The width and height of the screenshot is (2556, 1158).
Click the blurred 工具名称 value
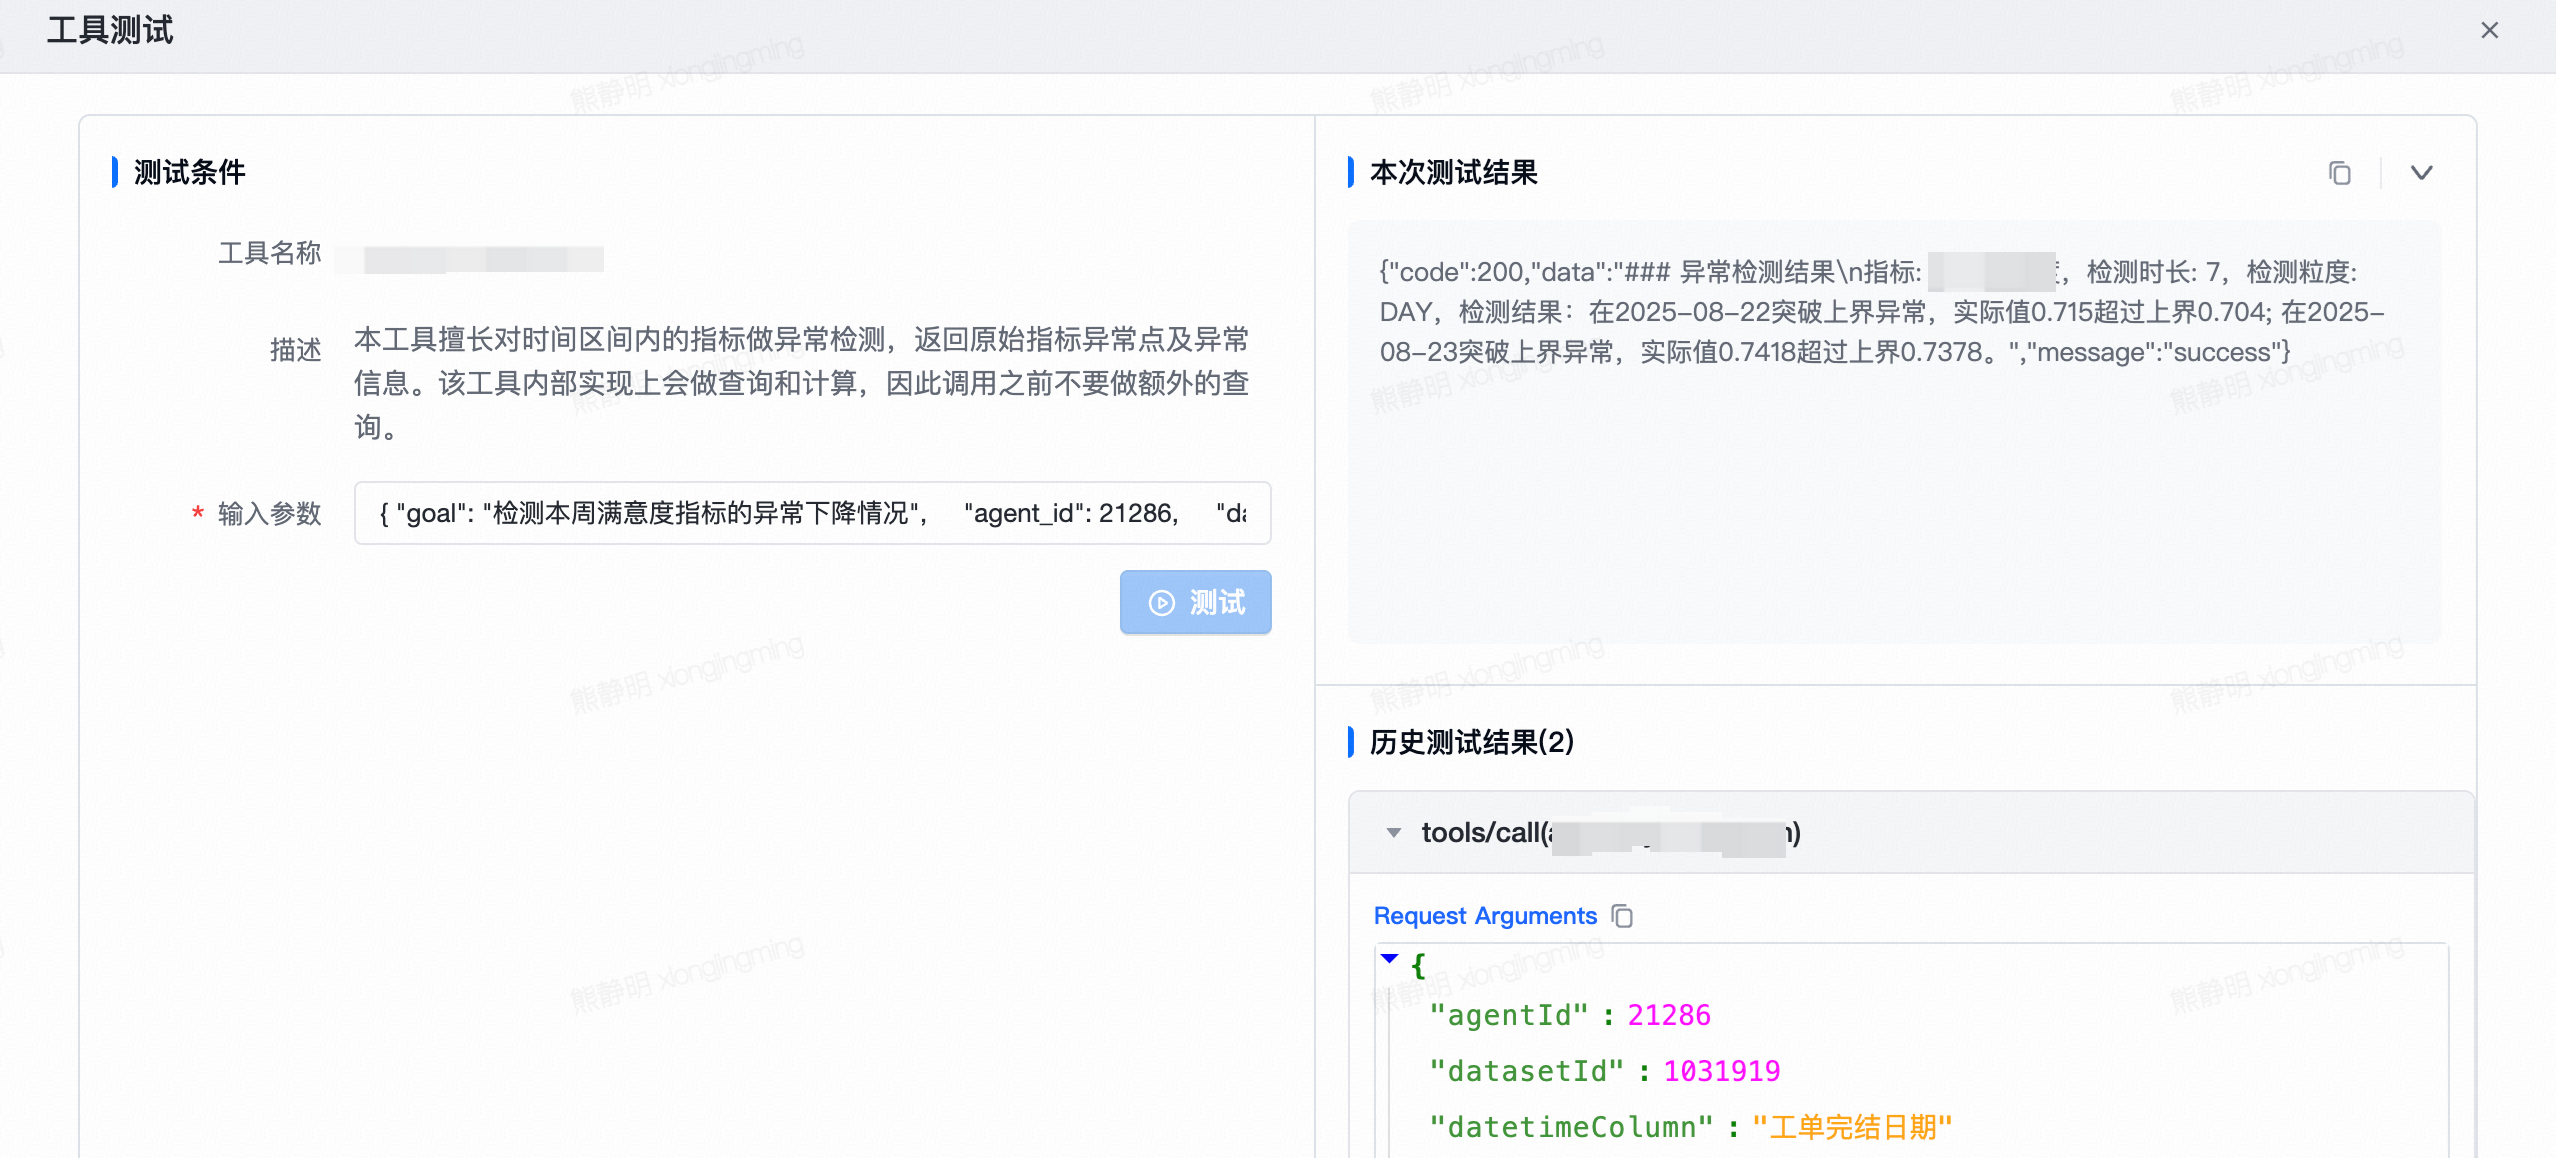click(470, 258)
